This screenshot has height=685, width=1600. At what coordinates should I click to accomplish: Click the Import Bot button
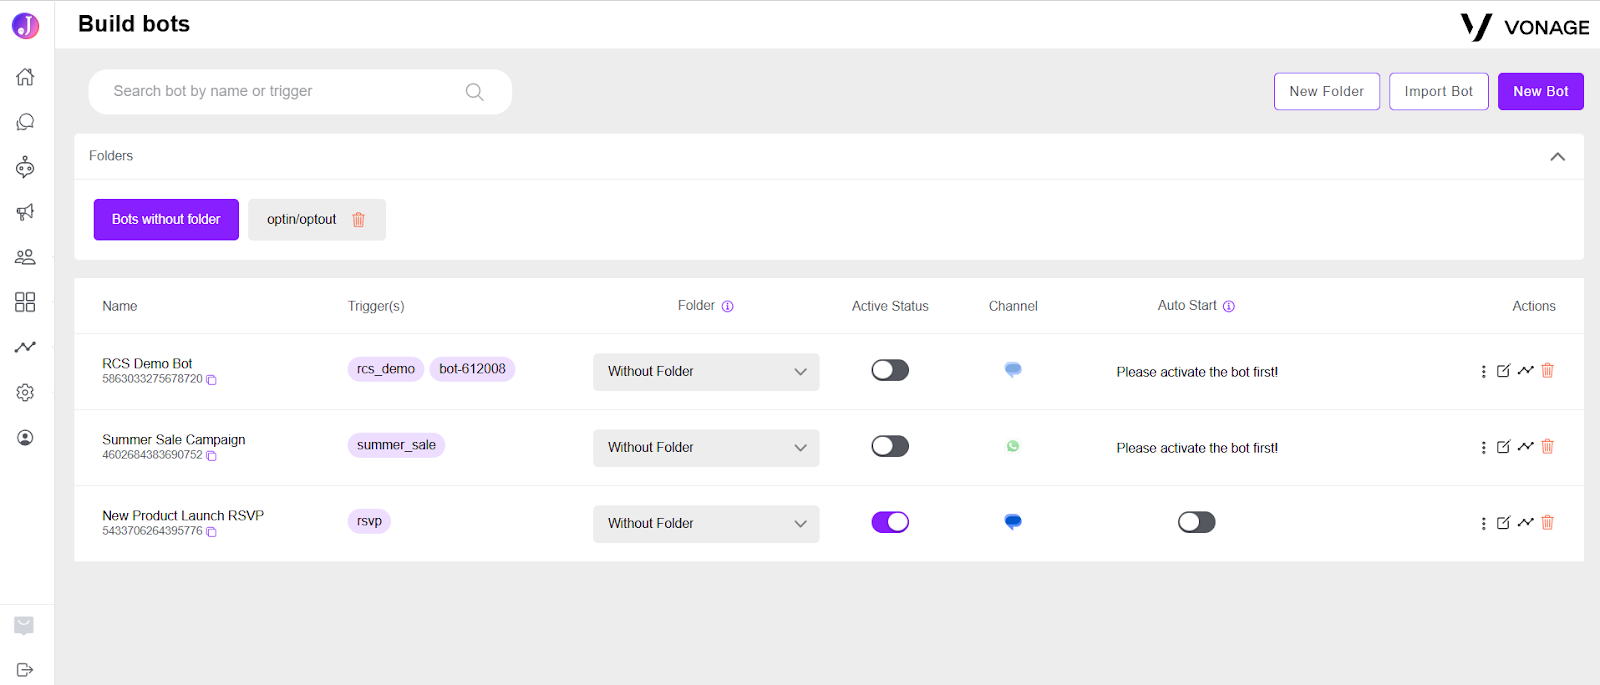[1438, 91]
